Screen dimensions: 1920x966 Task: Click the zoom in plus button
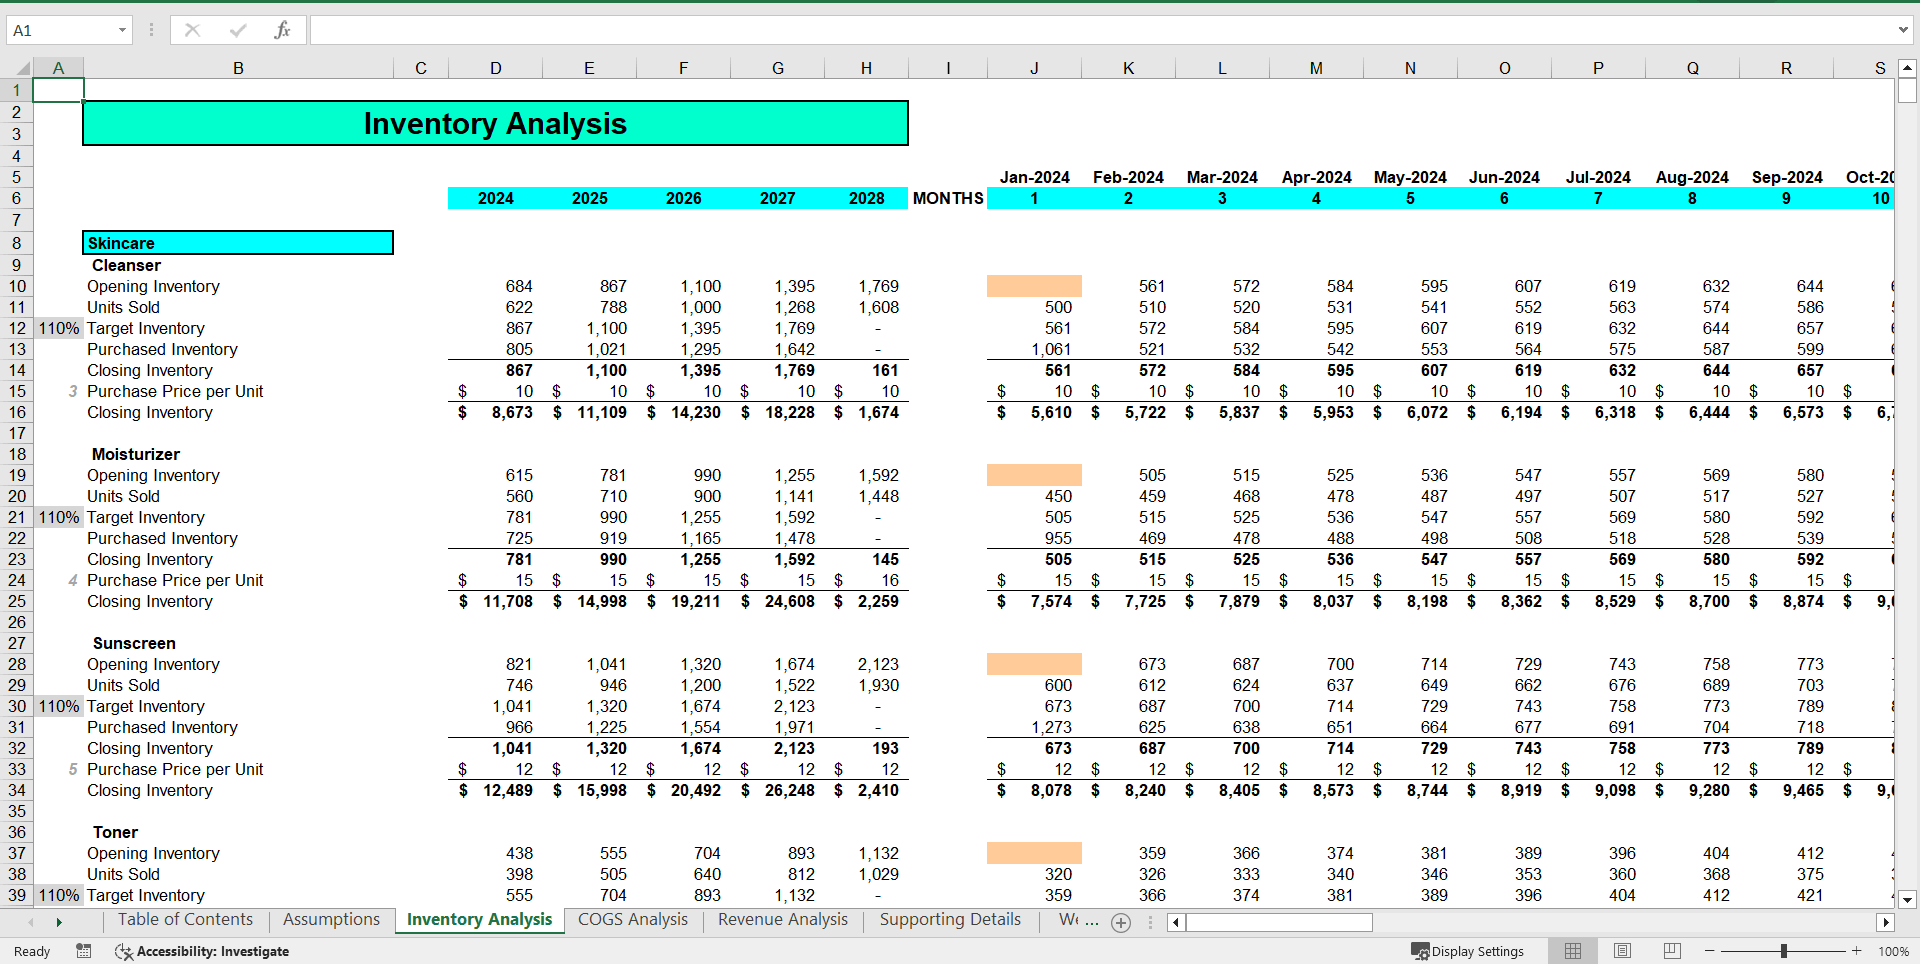1857,951
